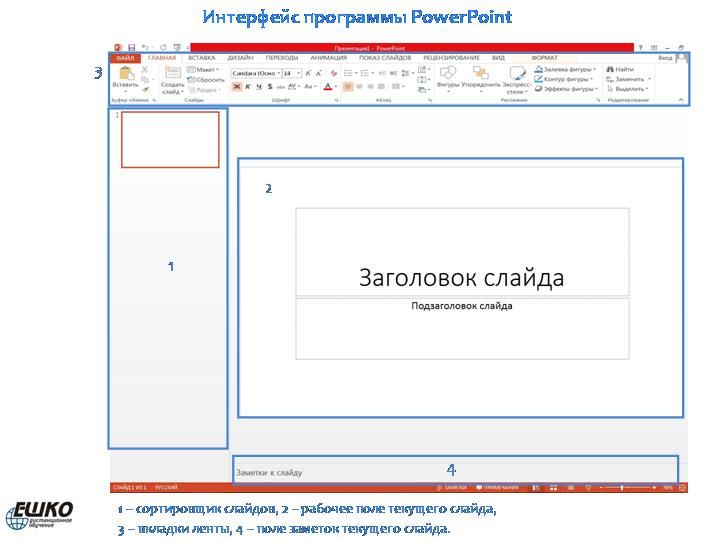
Task: Switch to the ДИЗАЙН tab
Action: (x=240, y=58)
